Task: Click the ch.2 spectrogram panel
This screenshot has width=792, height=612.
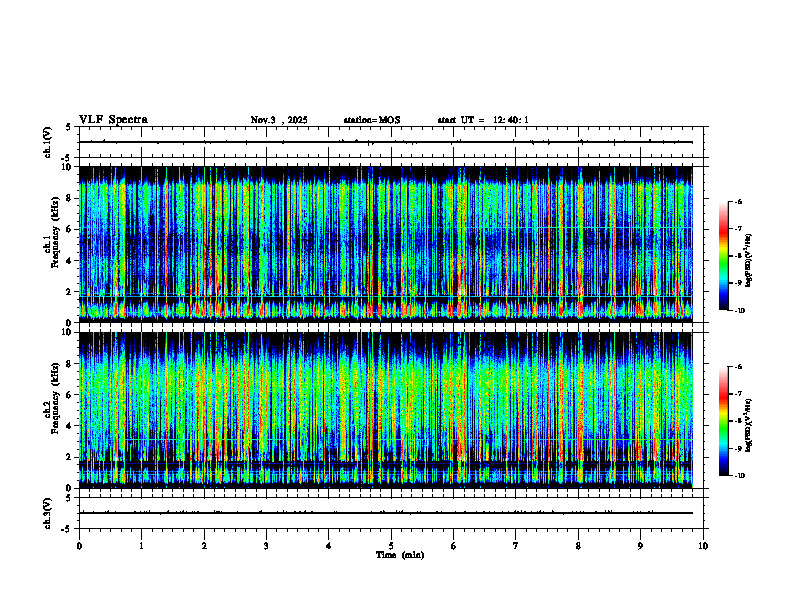Action: (x=386, y=410)
